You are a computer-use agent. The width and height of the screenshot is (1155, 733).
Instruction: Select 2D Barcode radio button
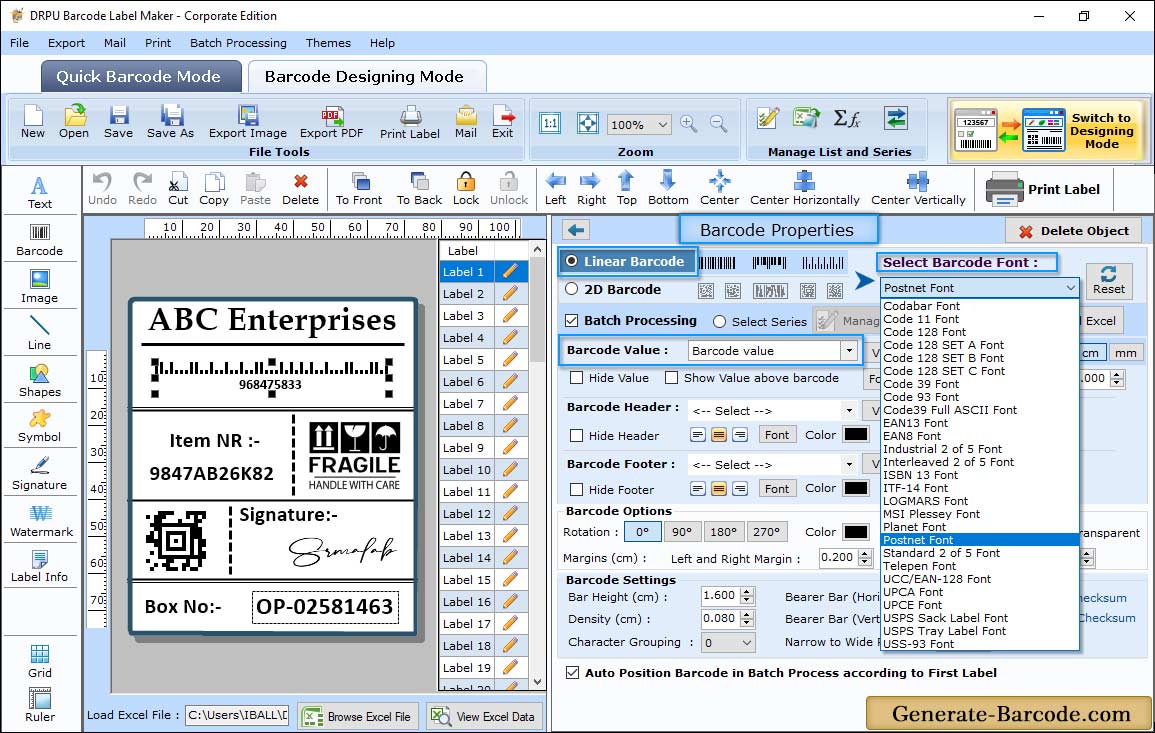[x=572, y=289]
